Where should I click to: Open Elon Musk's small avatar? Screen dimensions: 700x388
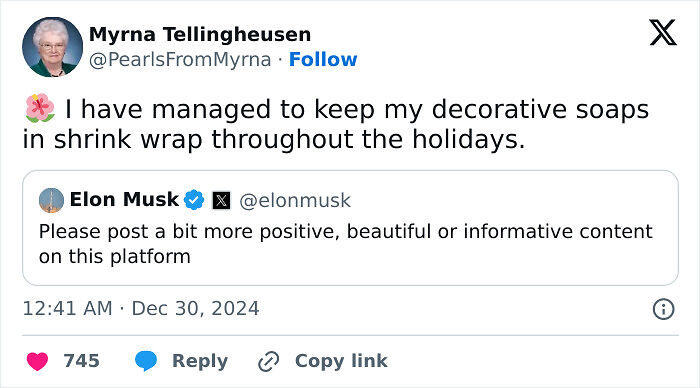51,200
